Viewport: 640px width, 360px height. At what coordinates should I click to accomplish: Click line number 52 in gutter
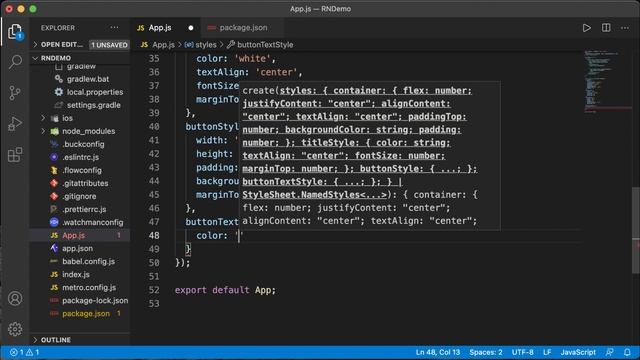154,290
